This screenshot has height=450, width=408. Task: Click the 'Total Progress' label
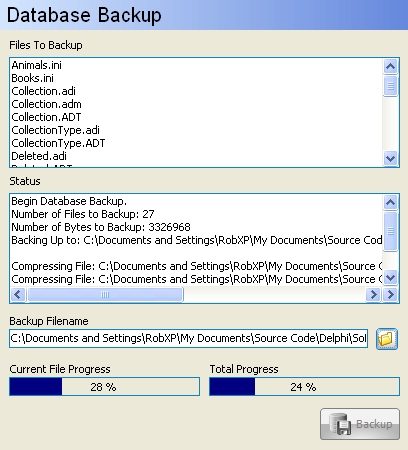pyautogui.click(x=244, y=369)
